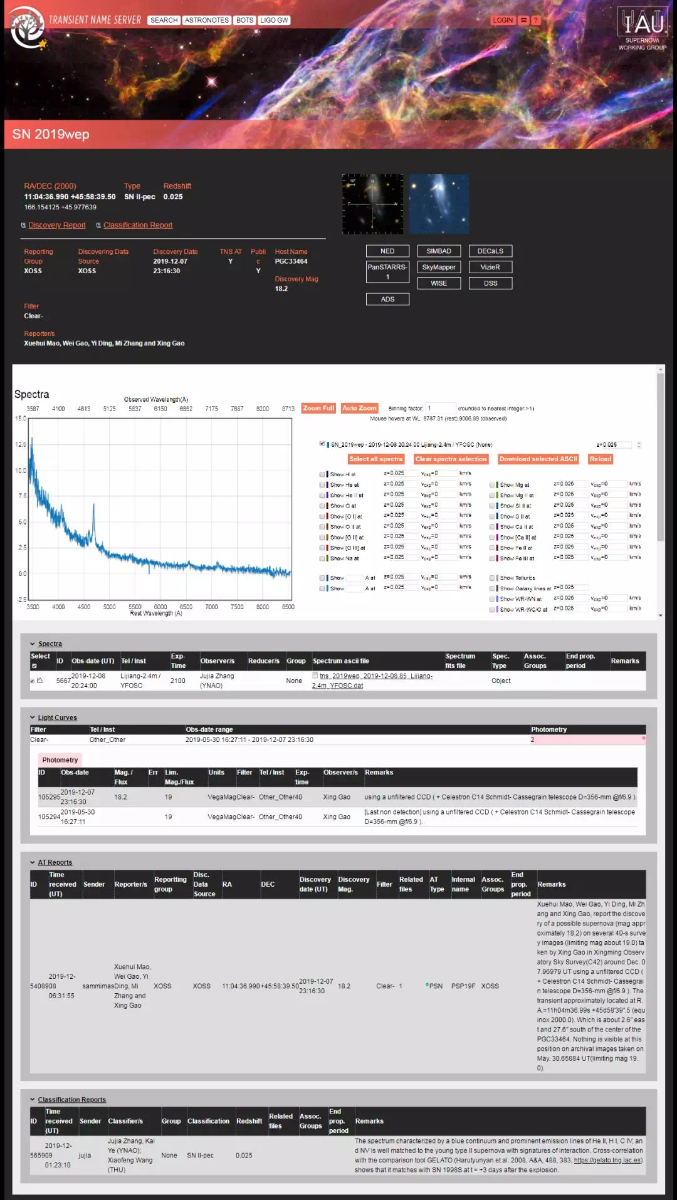677x1200 pixels.
Task: Click Download selected ASCII button
Action: coord(538,459)
